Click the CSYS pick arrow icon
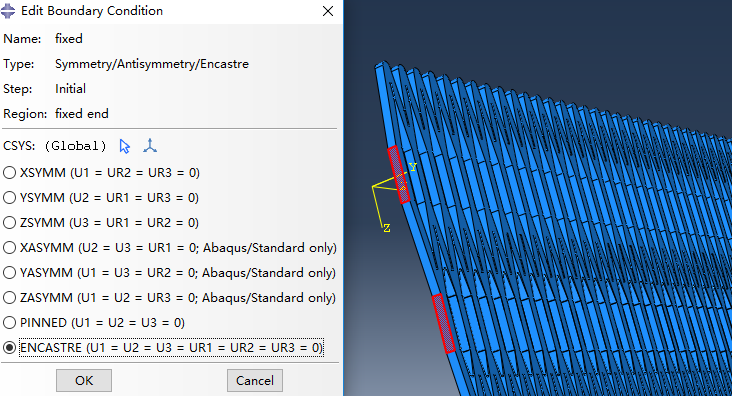Viewport: 732px width, 396px height. (124, 146)
